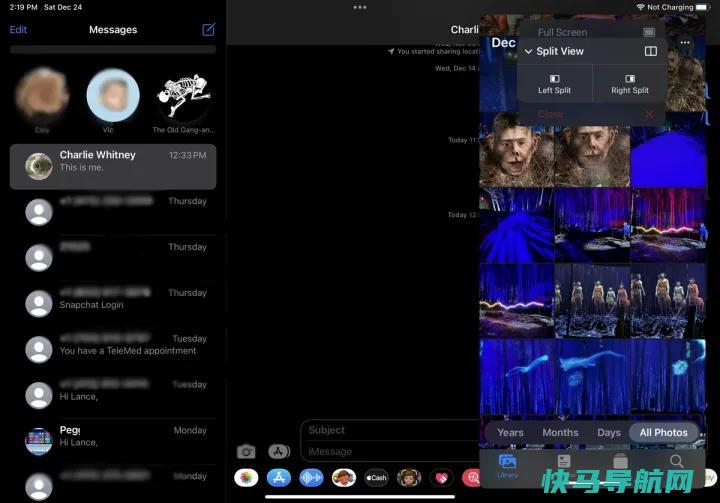720x503 pixels.
Task: Select Close in multitasking menu
Action: coord(591,114)
